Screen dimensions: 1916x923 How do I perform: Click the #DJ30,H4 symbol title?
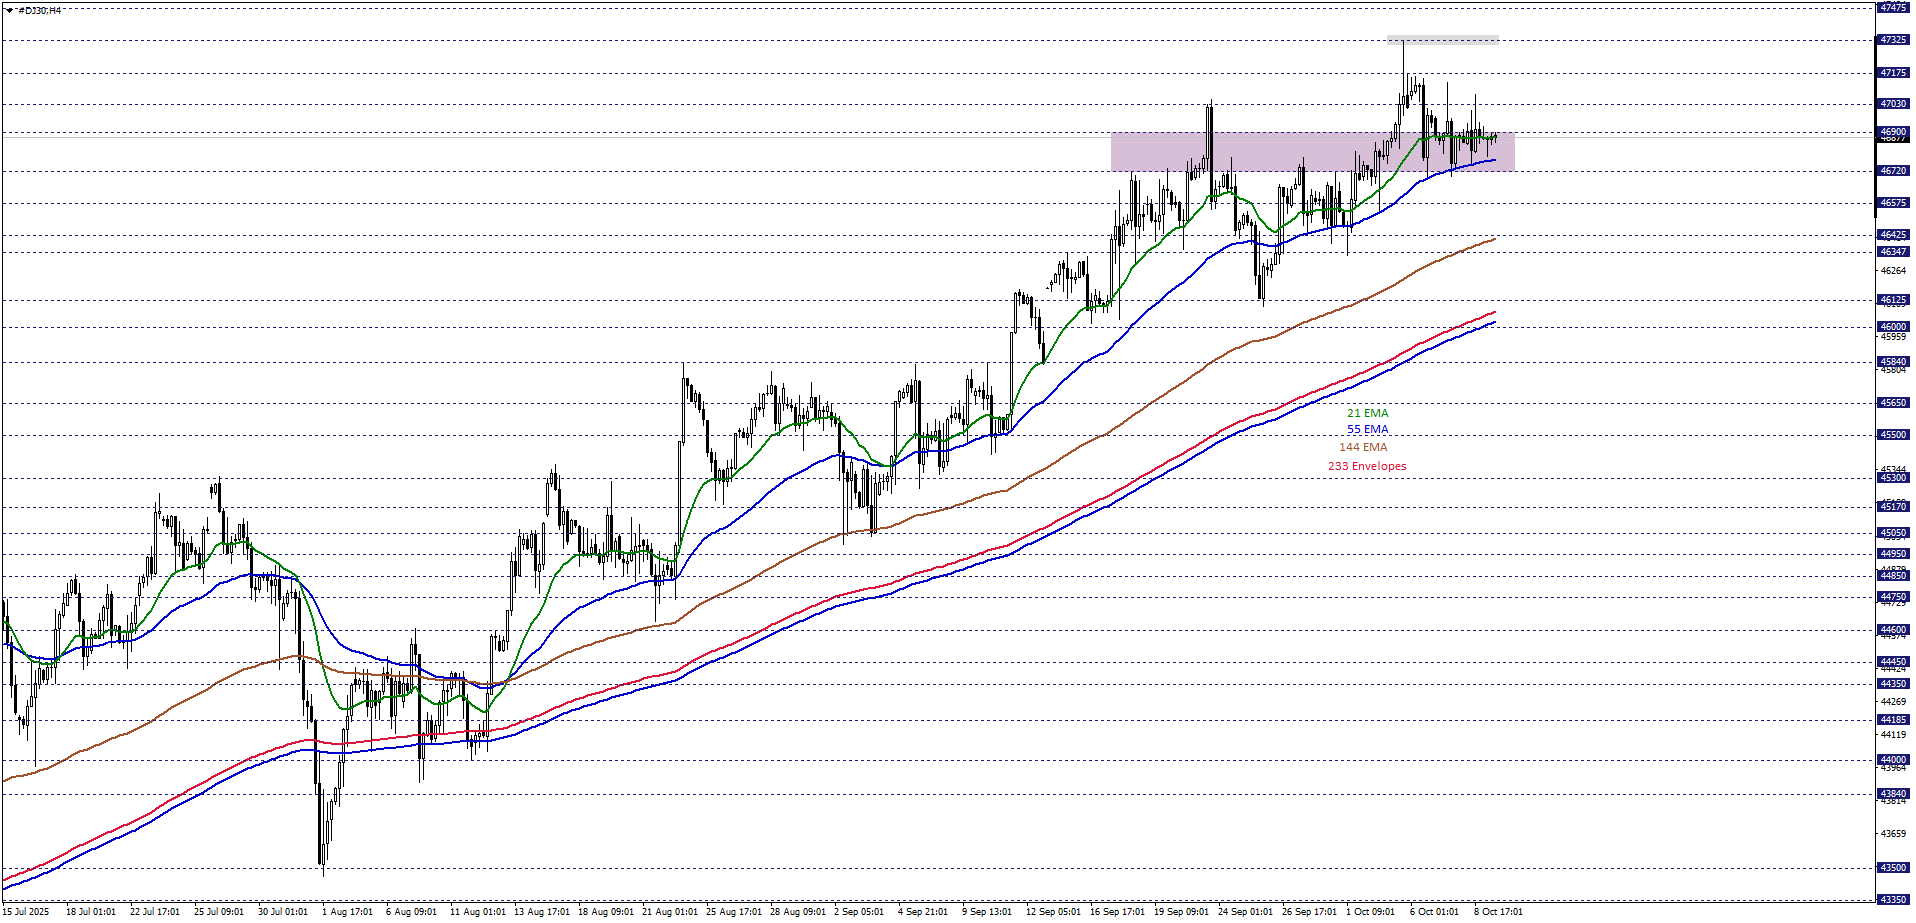pos(40,10)
